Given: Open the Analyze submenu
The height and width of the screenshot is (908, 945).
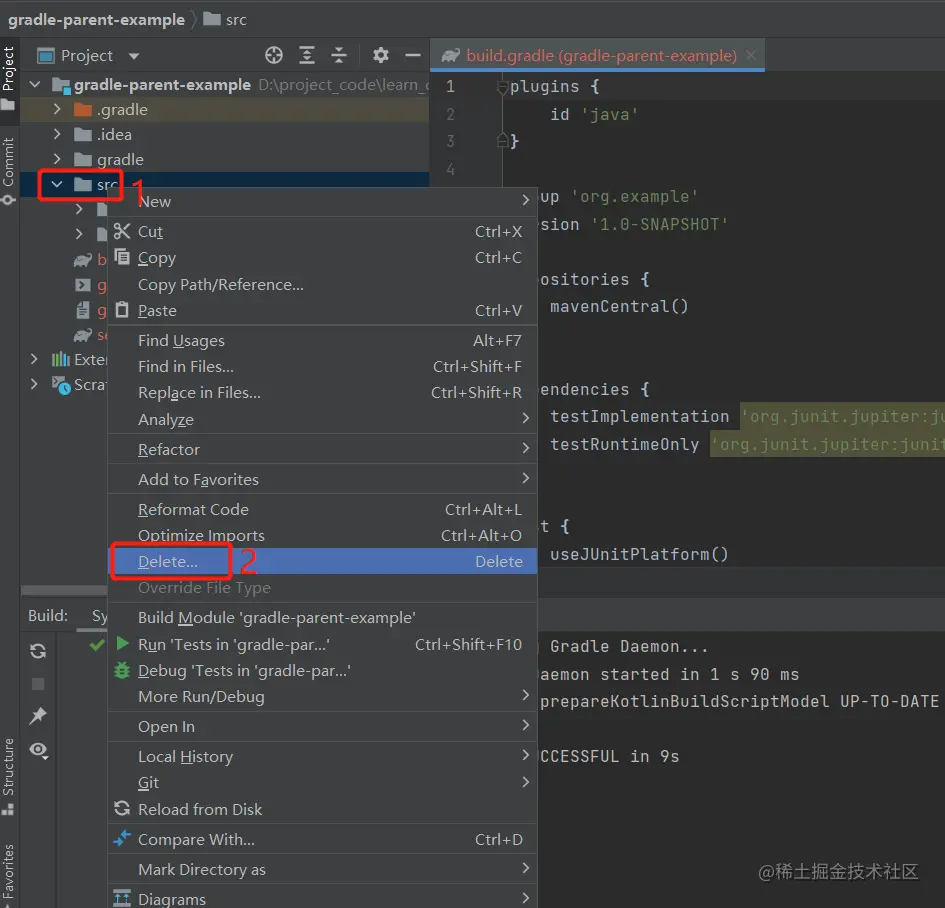Looking at the screenshot, I should point(322,419).
